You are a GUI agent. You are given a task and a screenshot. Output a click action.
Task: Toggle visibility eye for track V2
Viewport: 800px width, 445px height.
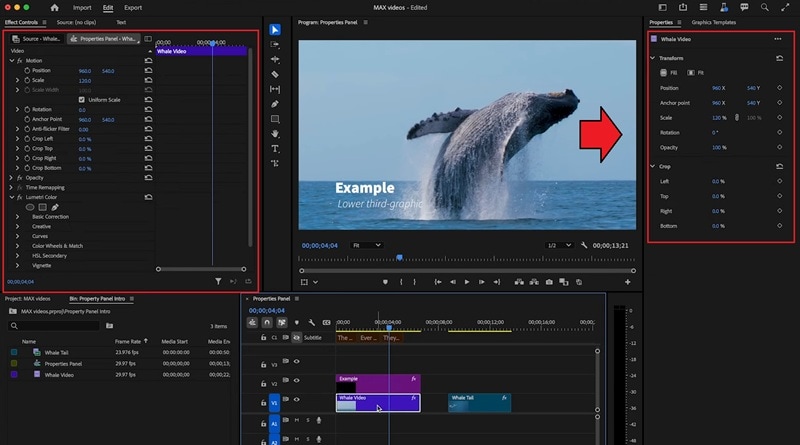[296, 378]
